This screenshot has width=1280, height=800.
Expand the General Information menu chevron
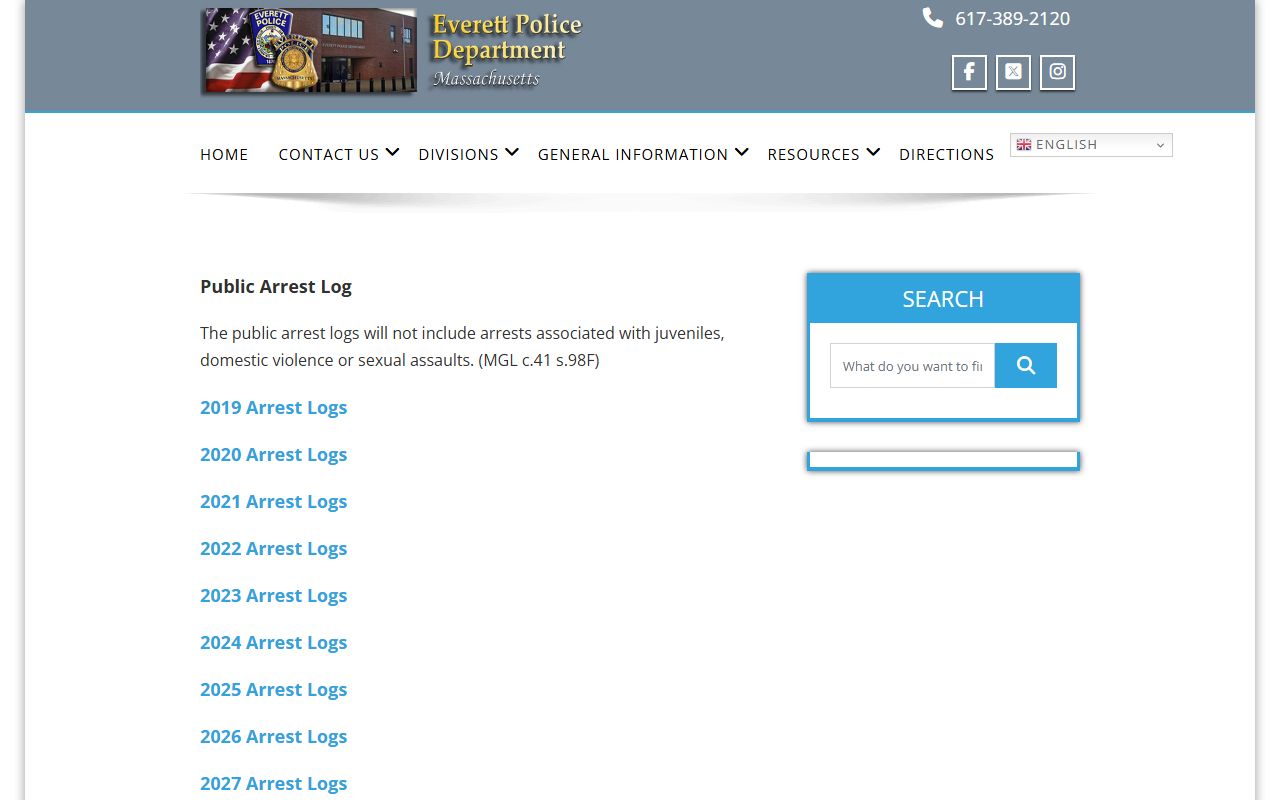742,152
